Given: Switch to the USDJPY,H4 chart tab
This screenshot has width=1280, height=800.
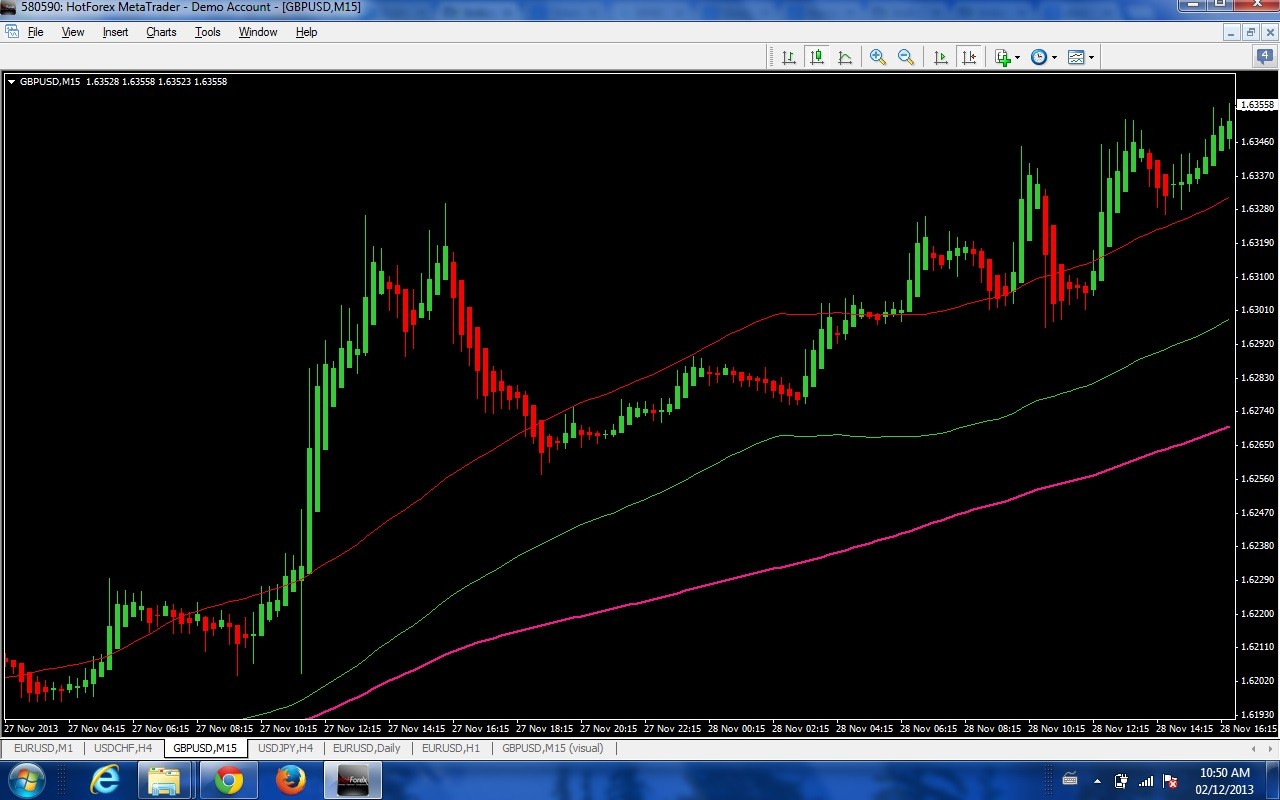Looking at the screenshot, I should (x=286, y=748).
